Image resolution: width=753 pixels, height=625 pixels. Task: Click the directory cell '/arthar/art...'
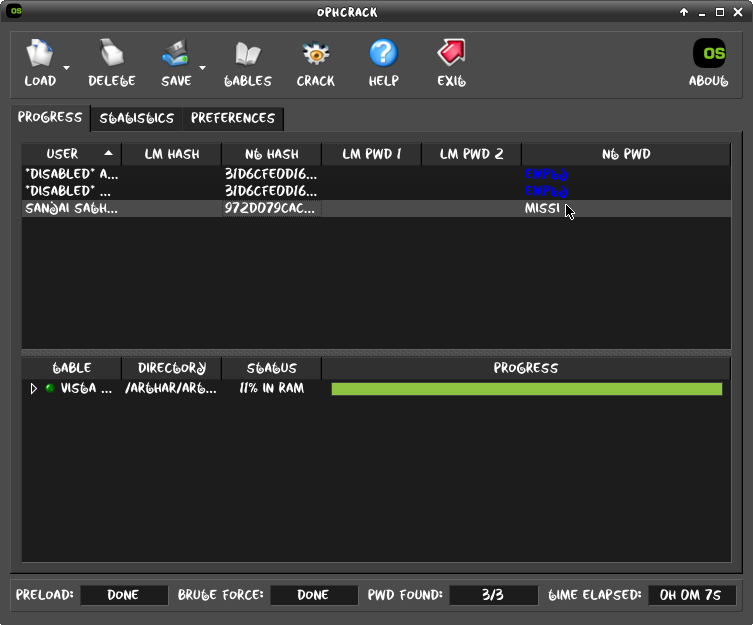coord(171,388)
